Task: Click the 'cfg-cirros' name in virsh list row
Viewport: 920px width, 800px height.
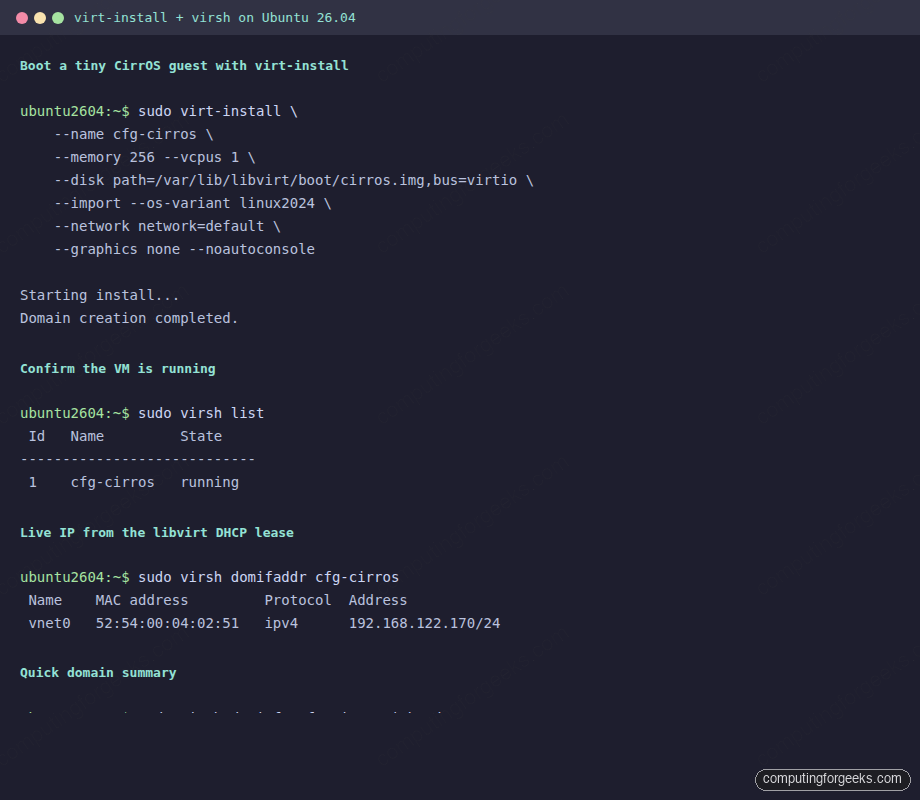Action: [x=113, y=482]
